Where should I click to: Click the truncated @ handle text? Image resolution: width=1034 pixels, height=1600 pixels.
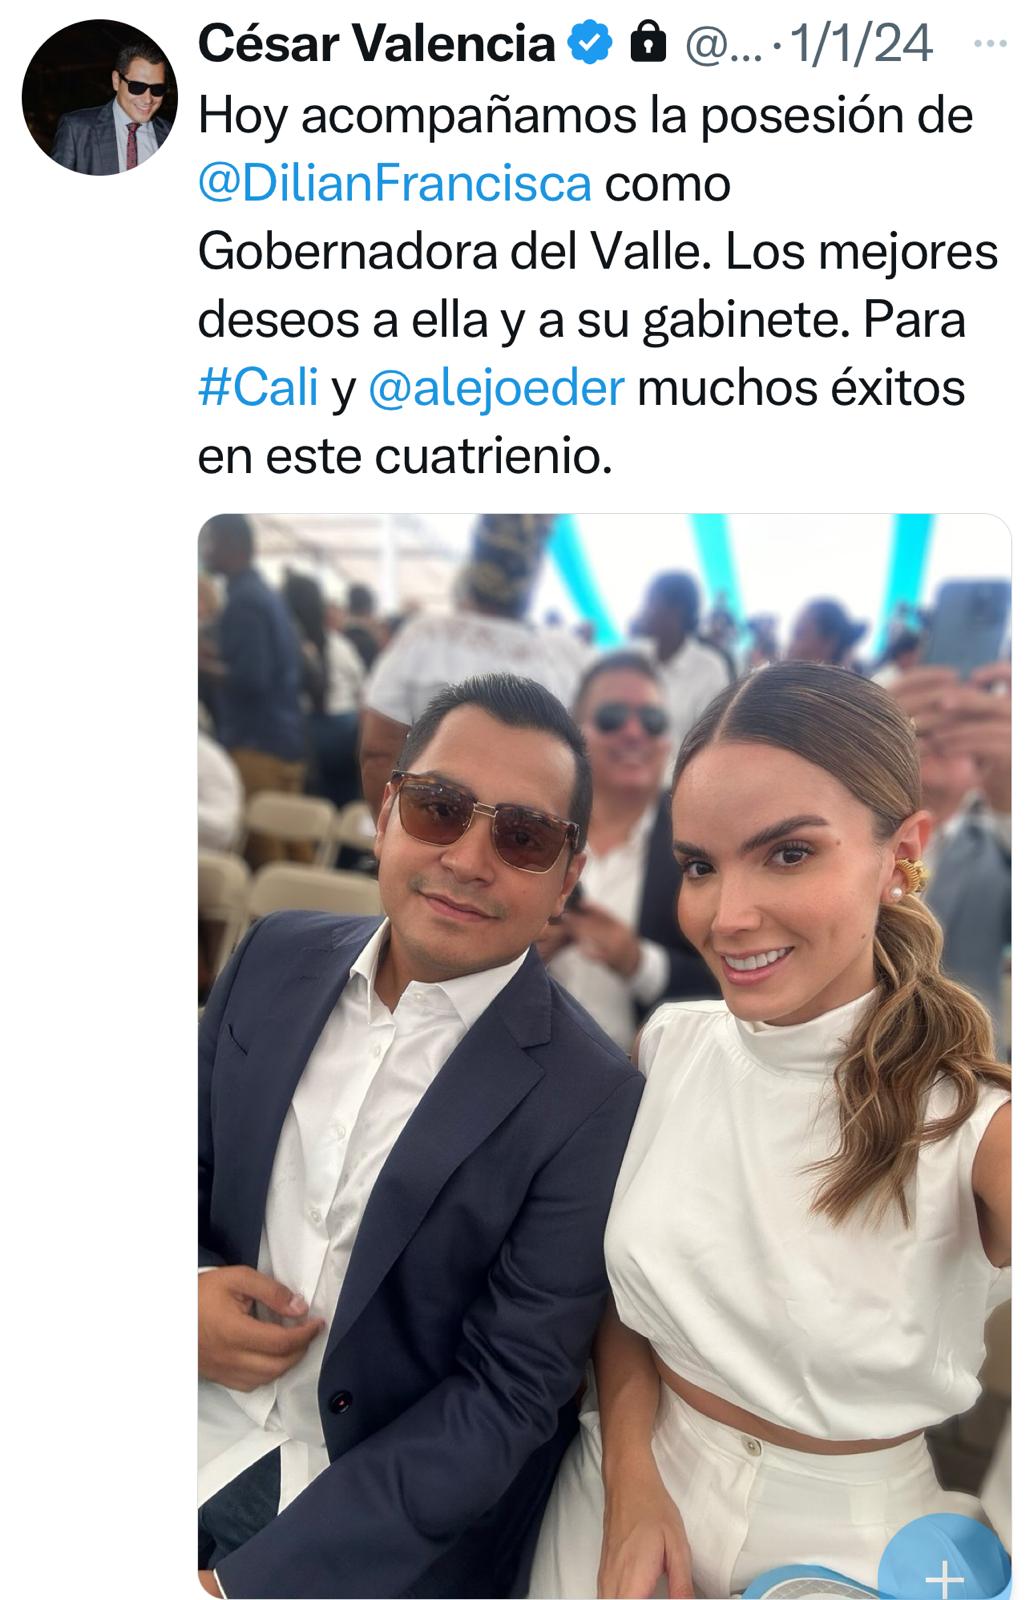pyautogui.click(x=721, y=44)
